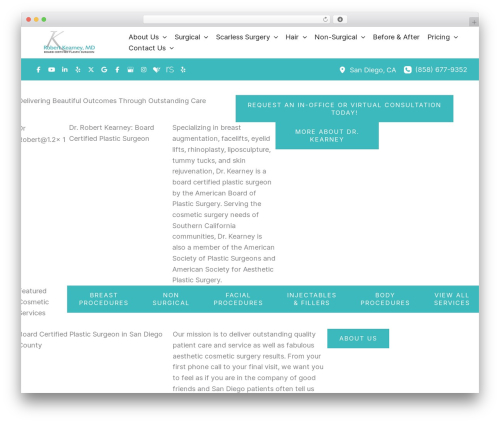Viewport: 500px width, 423px height.
Task: Select the Facial Procedures button
Action: 238,299
